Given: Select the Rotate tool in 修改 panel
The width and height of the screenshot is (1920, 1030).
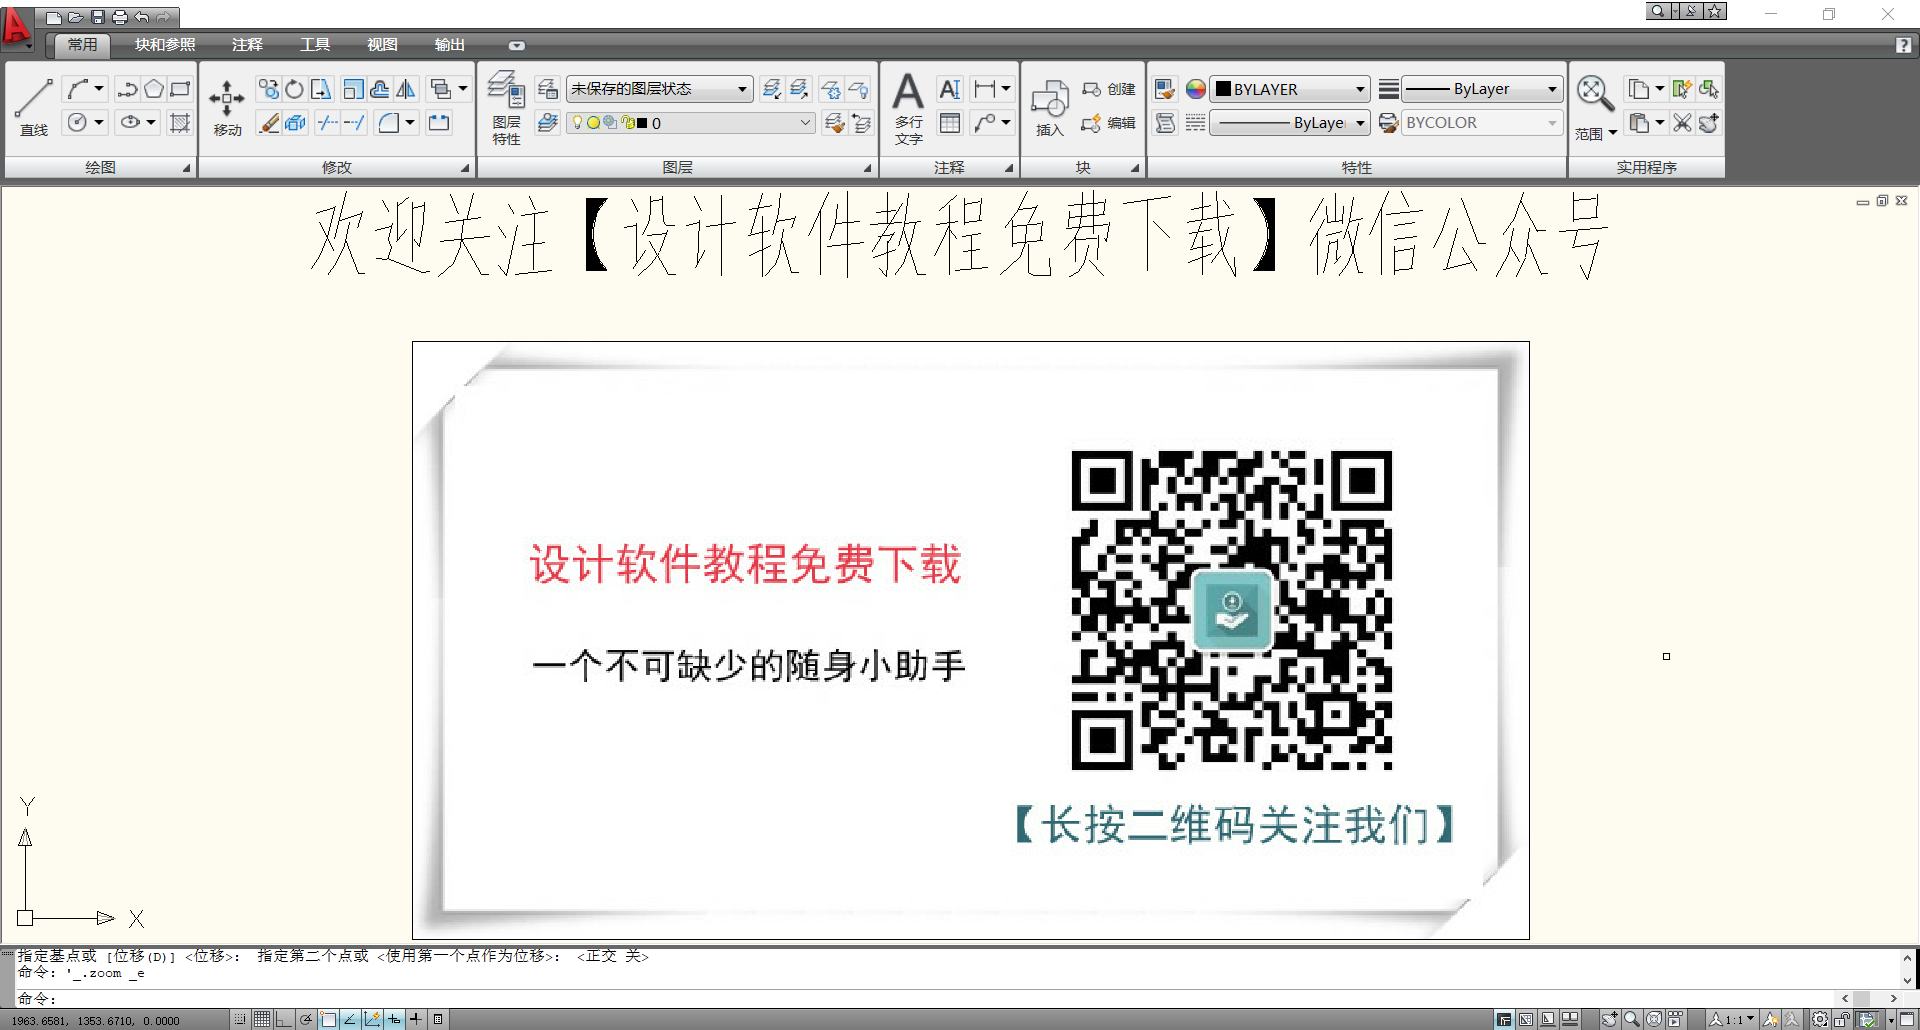Looking at the screenshot, I should [x=294, y=89].
